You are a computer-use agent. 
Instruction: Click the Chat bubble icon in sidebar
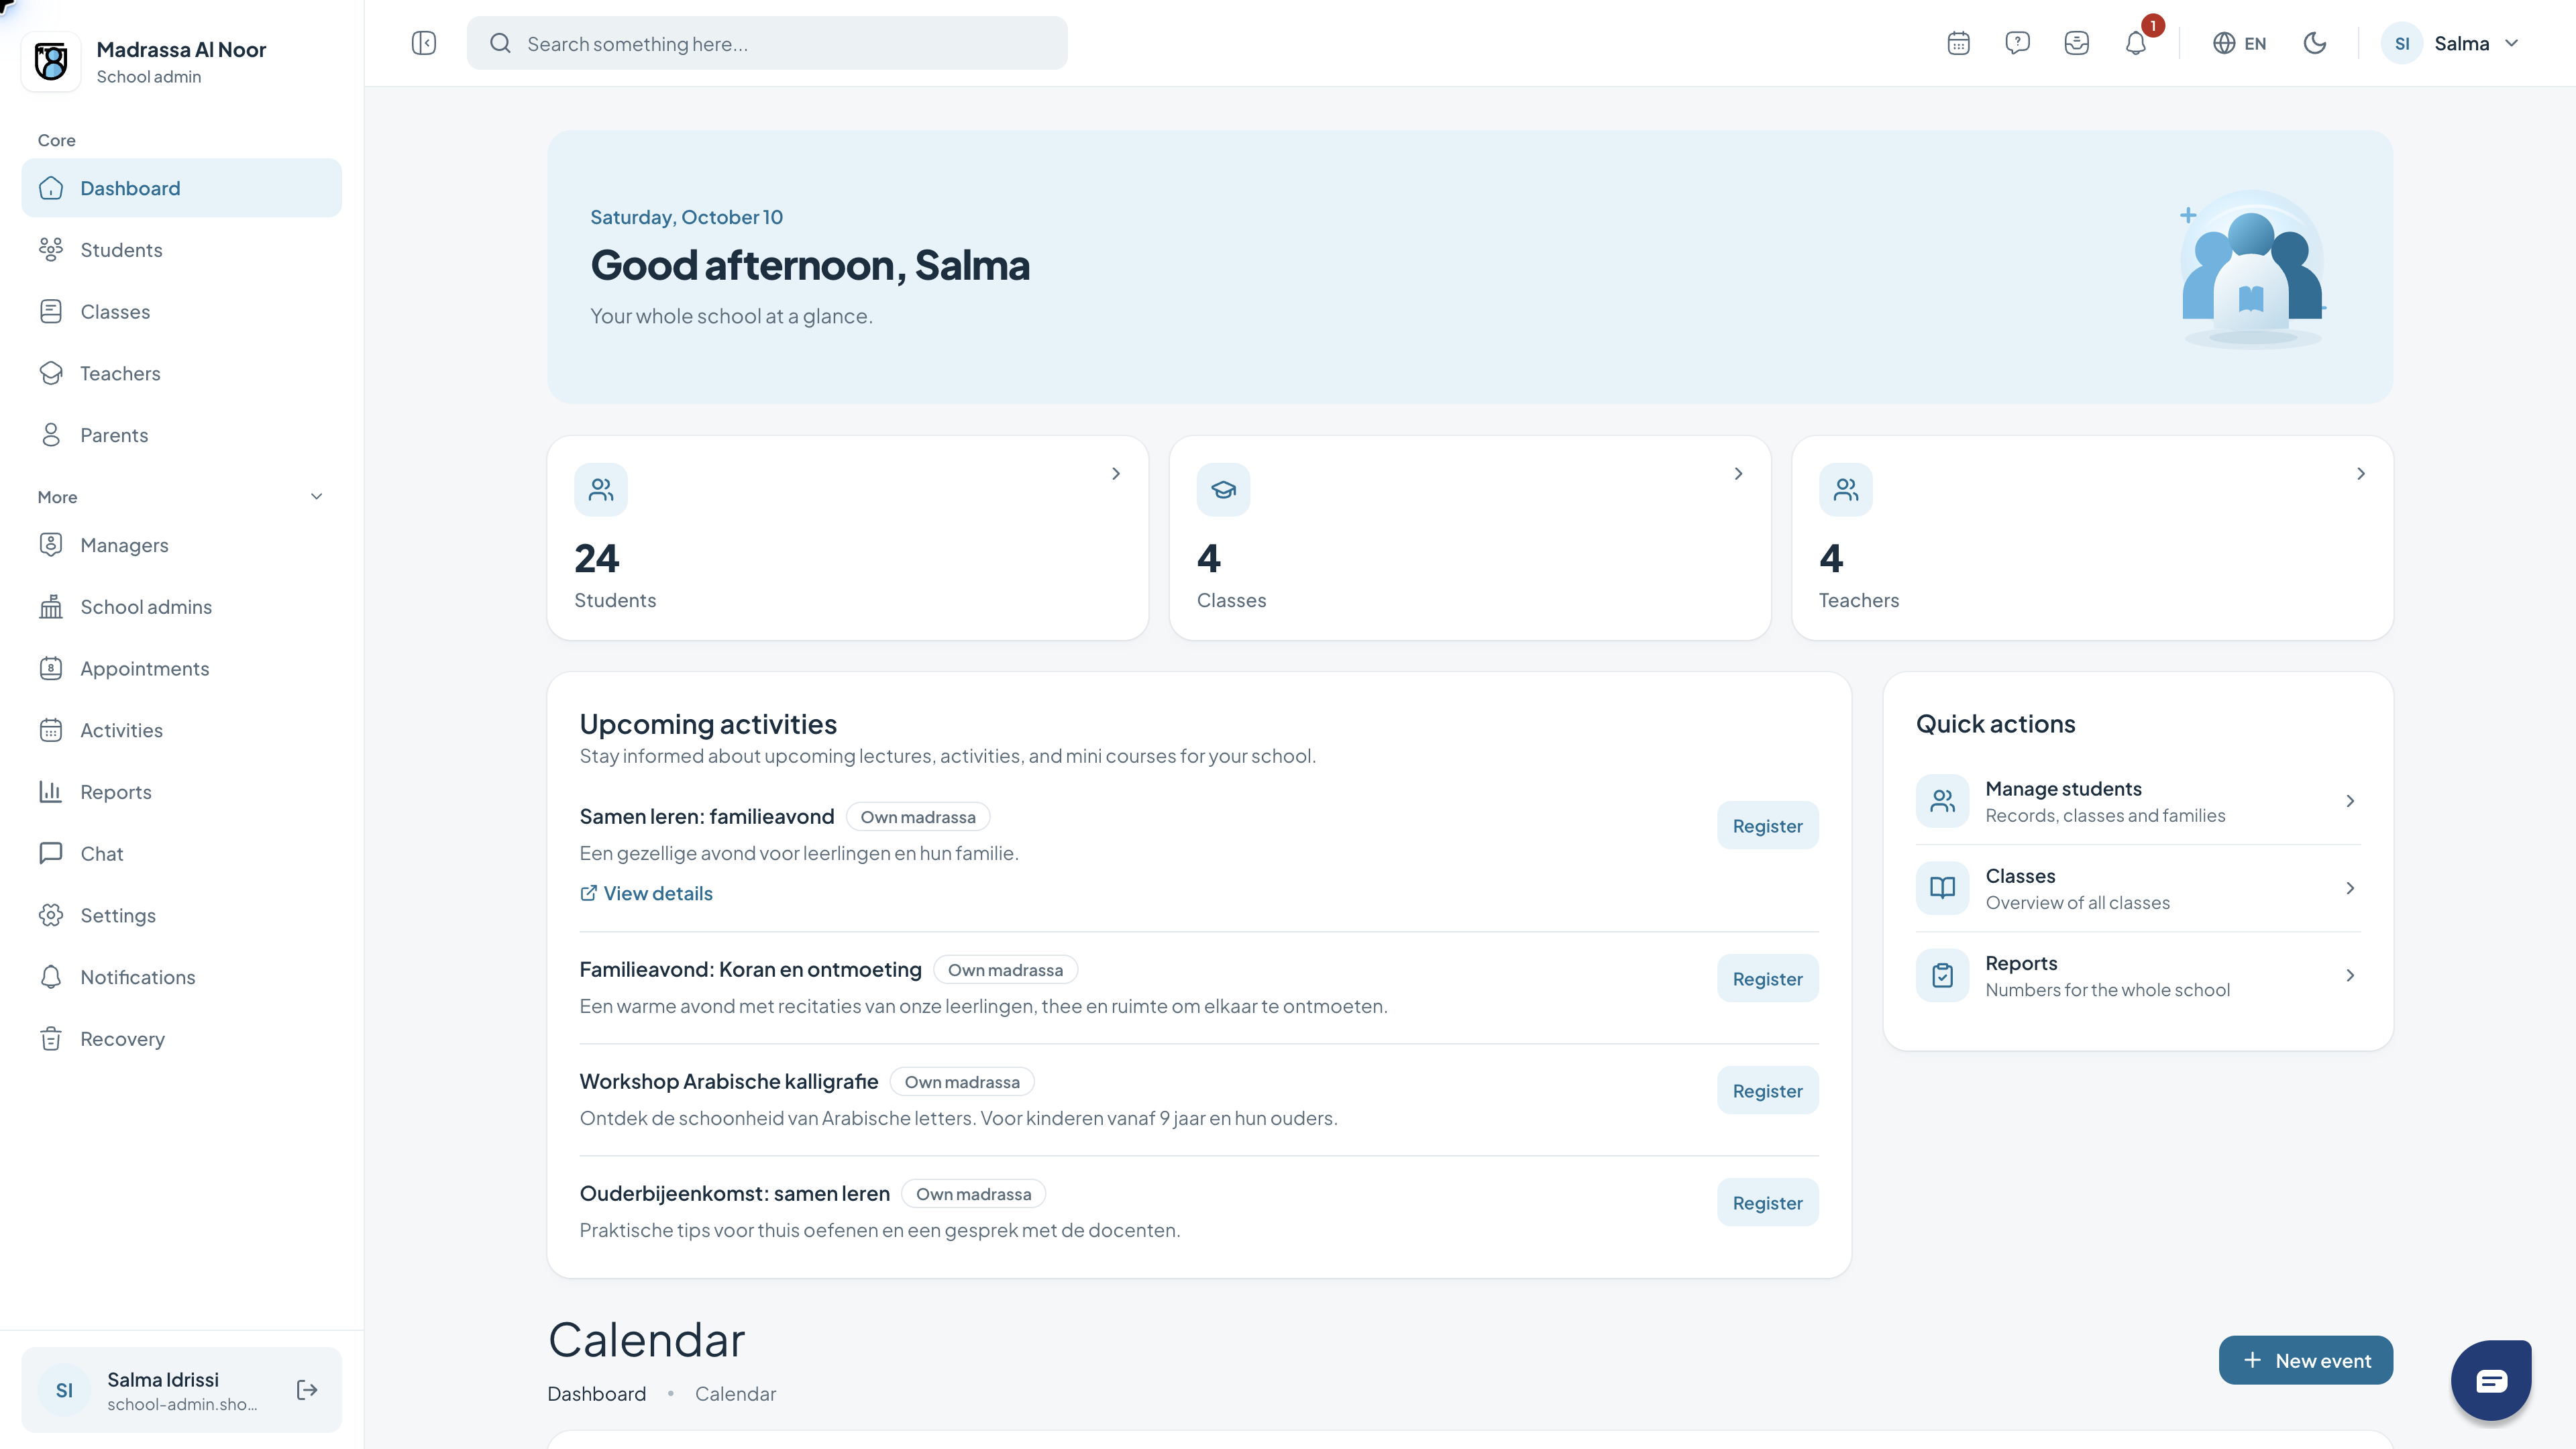click(x=51, y=854)
